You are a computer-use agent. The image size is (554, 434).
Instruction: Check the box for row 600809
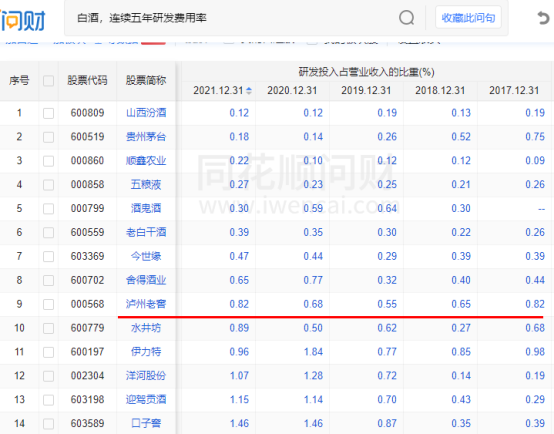(48, 113)
